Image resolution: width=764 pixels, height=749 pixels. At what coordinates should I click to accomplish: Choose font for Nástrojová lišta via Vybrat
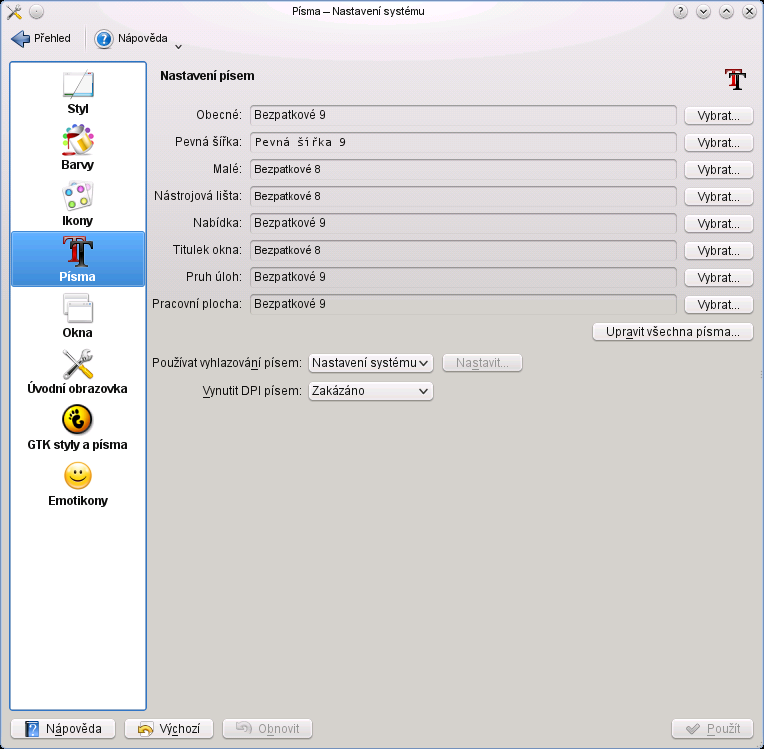(x=719, y=196)
